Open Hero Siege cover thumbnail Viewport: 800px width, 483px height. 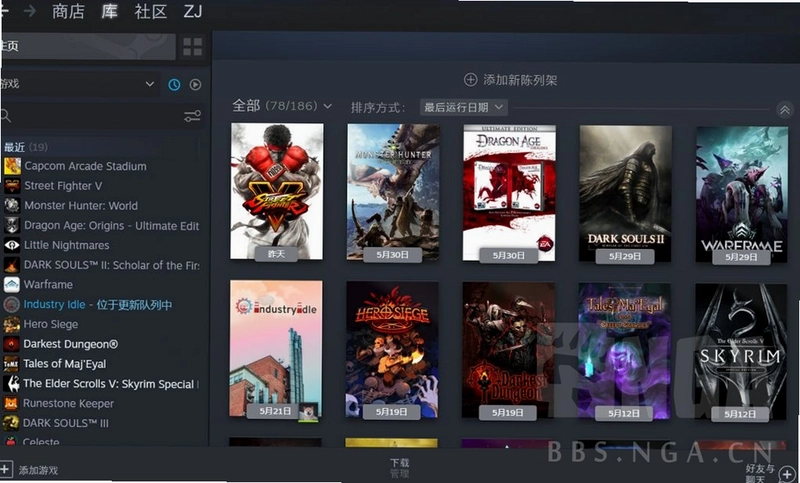(392, 349)
